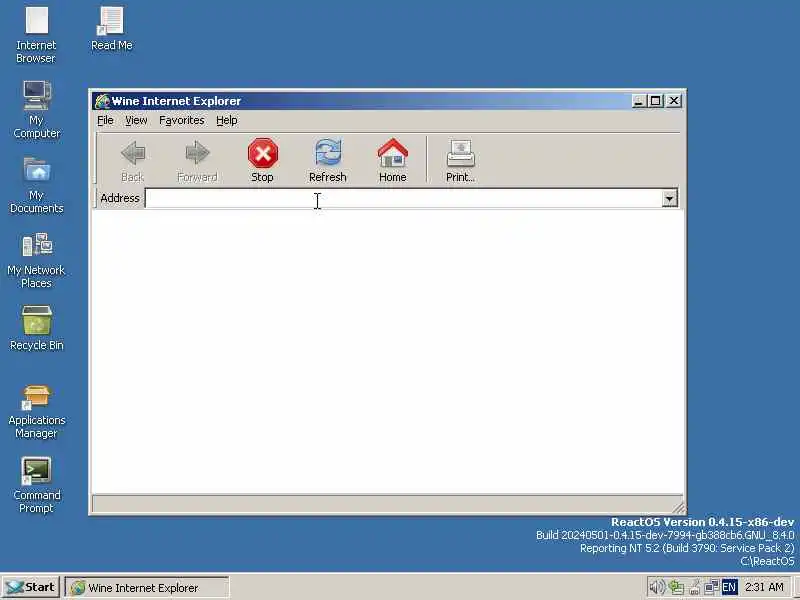Viewport: 800px width, 600px height.
Task: Stop page loading with the red X icon
Action: click(263, 153)
